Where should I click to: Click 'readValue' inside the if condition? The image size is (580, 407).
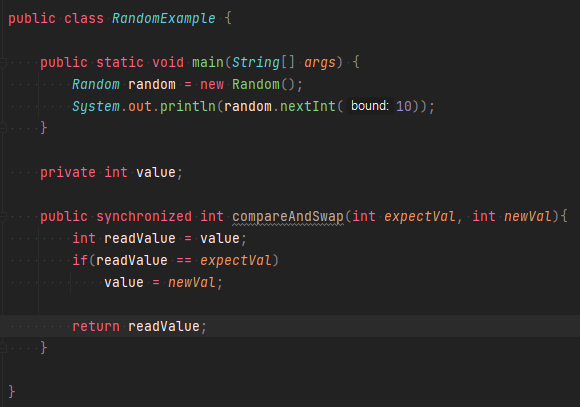point(132,260)
